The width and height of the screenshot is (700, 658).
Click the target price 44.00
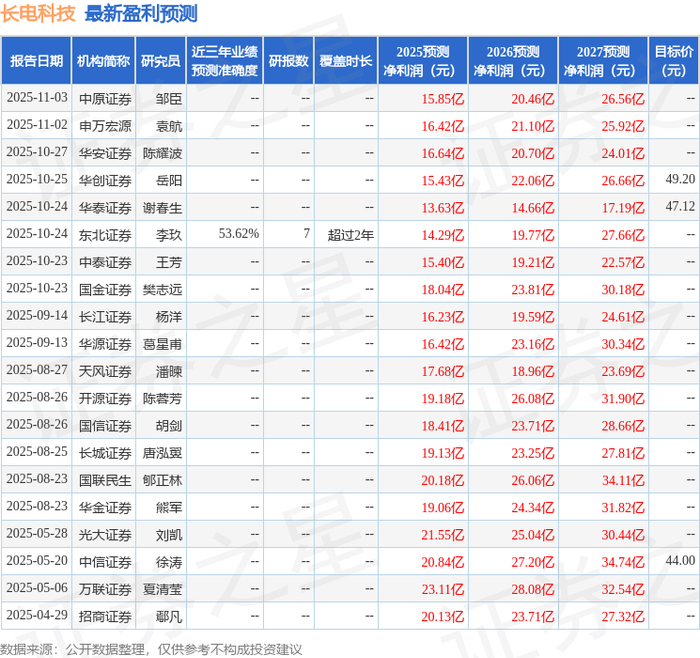[680, 560]
